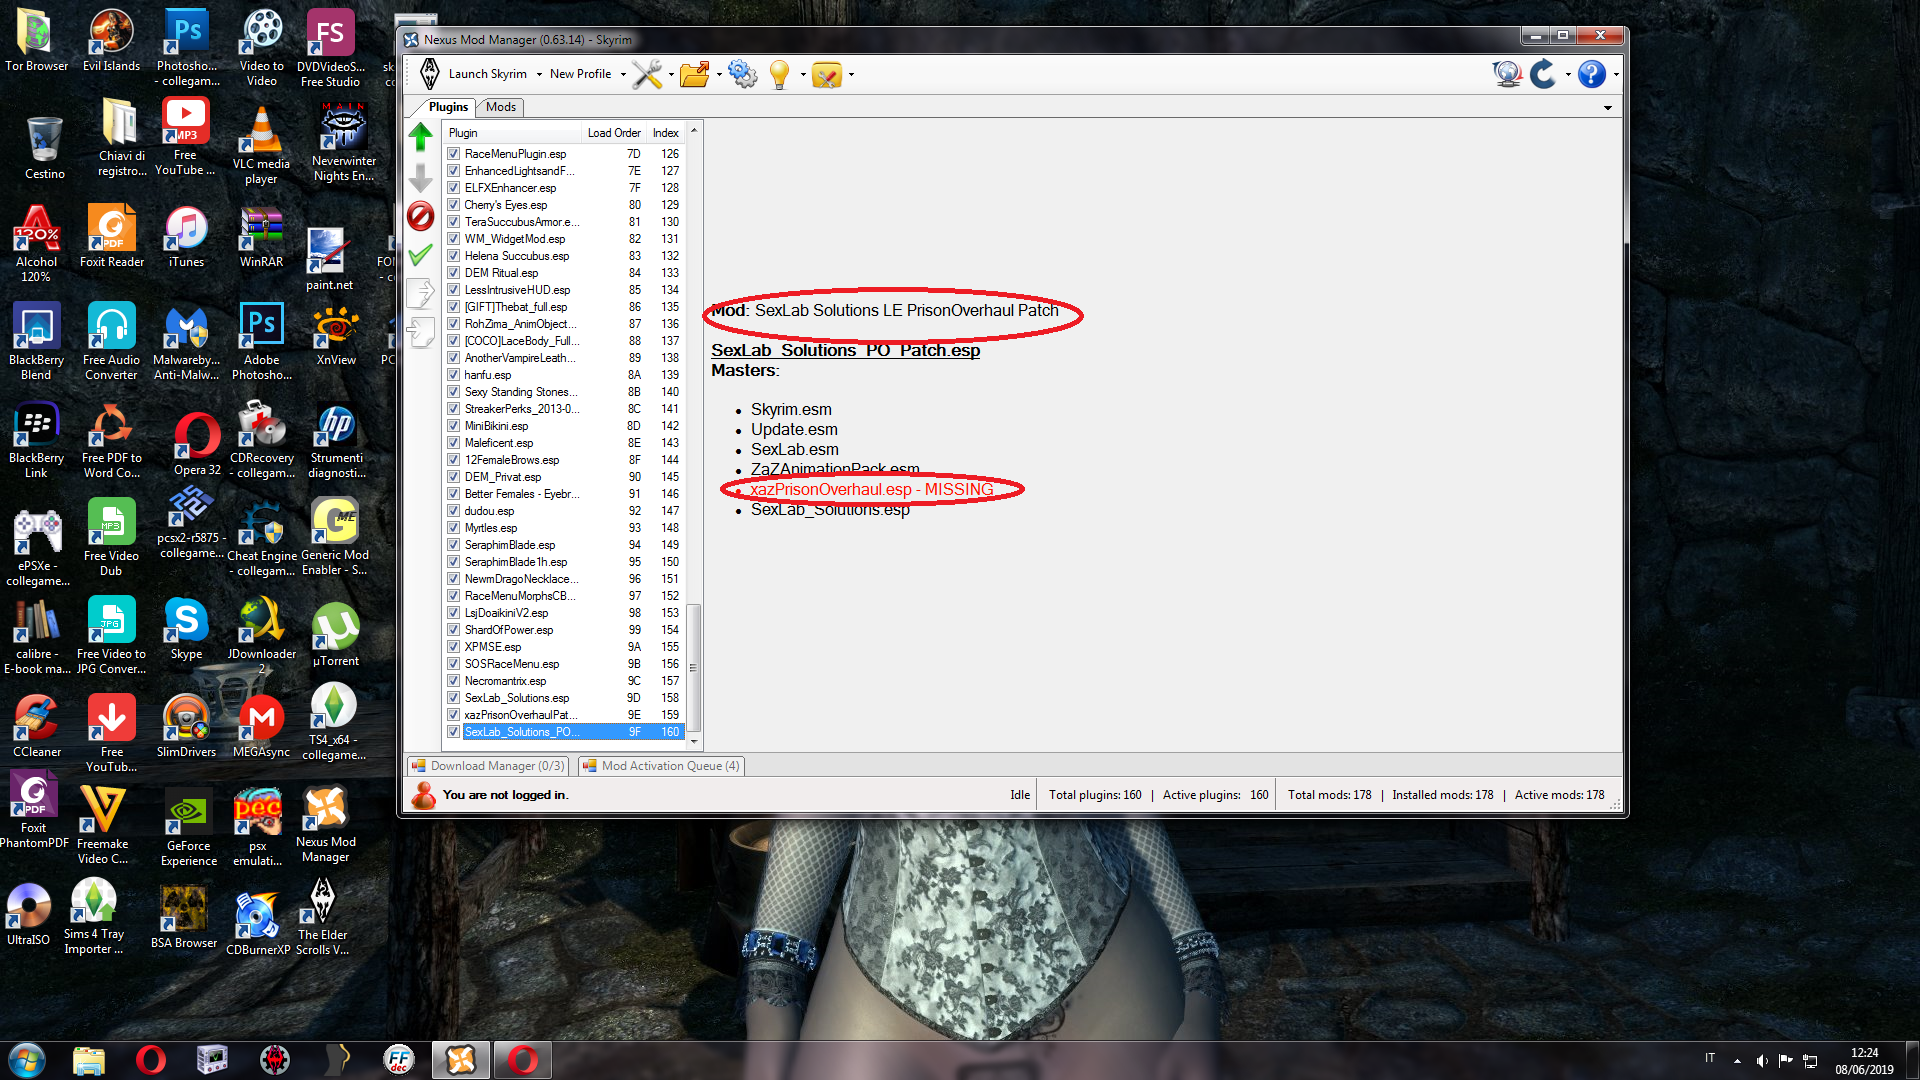Open the Cheat Engine desktop icon
Image resolution: width=1920 pixels, height=1080 pixels.
pyautogui.click(x=262, y=538)
